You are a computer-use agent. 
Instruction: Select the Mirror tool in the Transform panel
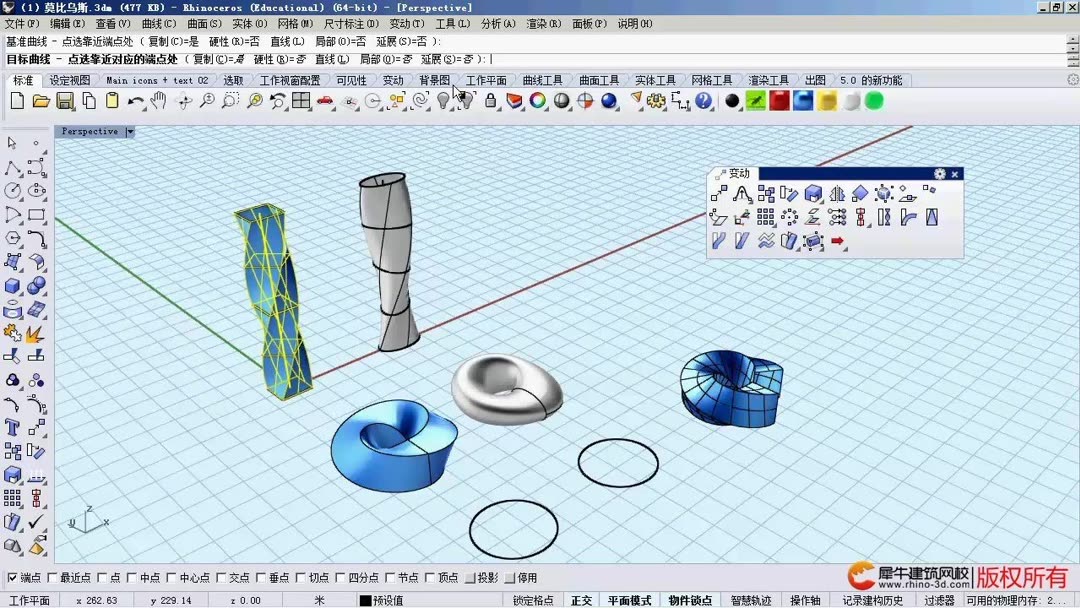tap(837, 192)
